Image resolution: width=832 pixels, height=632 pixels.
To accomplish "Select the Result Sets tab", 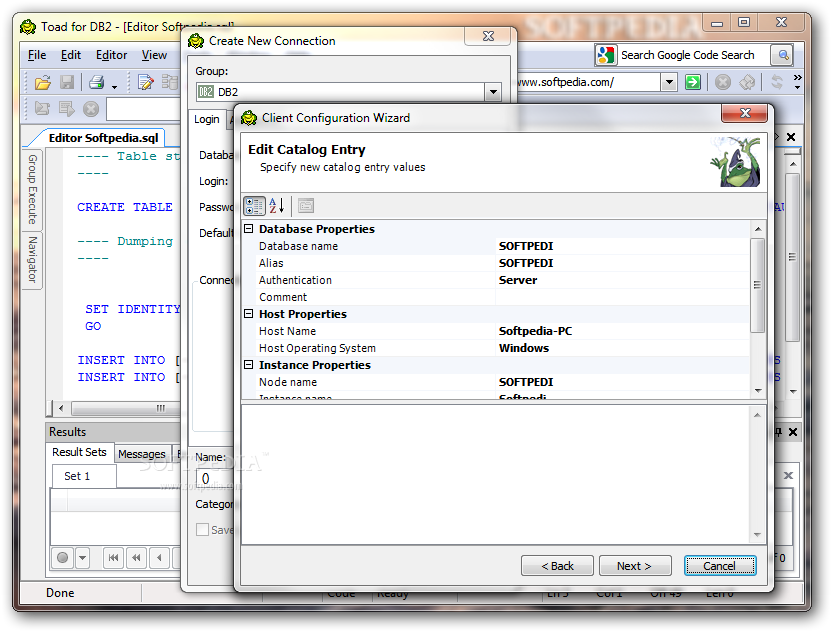I will click(x=80, y=452).
